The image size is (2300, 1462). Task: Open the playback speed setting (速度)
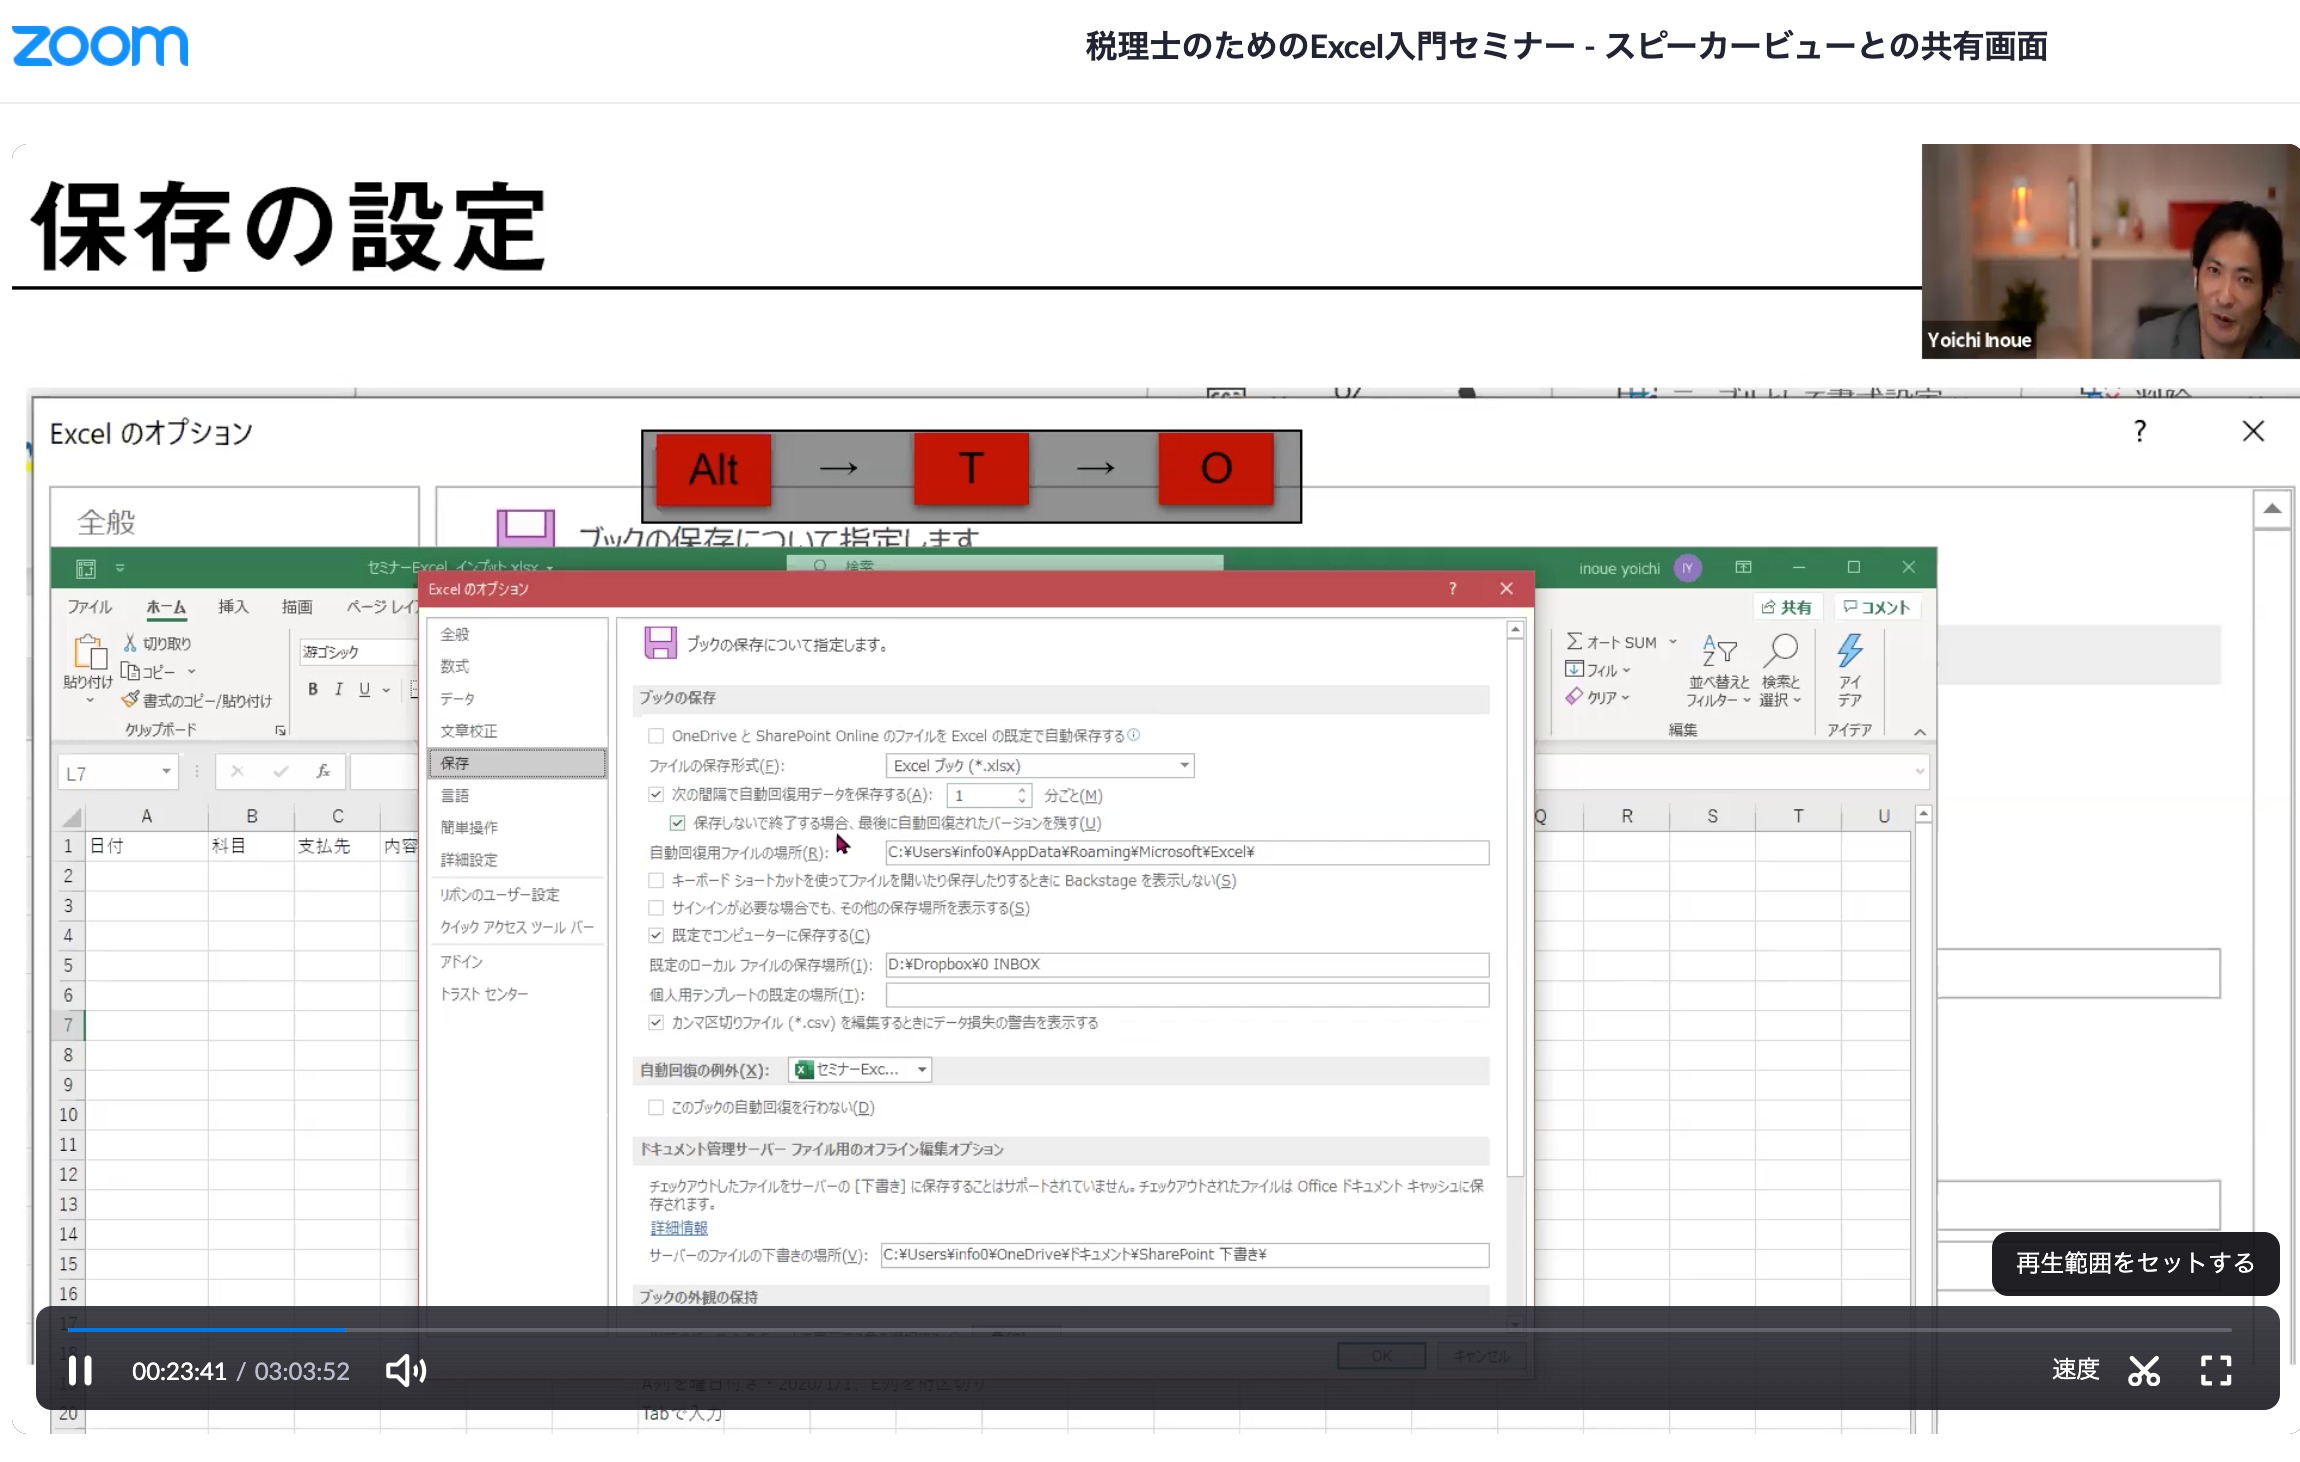tap(2075, 1369)
